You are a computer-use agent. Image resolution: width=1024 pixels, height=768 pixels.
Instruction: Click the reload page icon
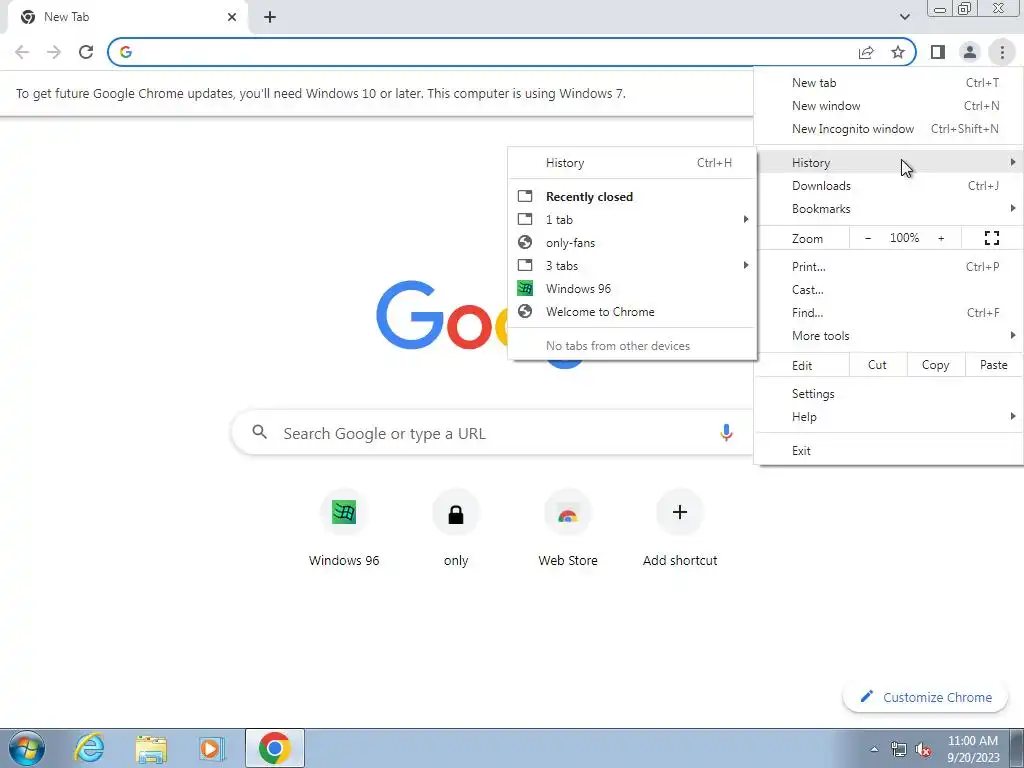pyautogui.click(x=86, y=52)
